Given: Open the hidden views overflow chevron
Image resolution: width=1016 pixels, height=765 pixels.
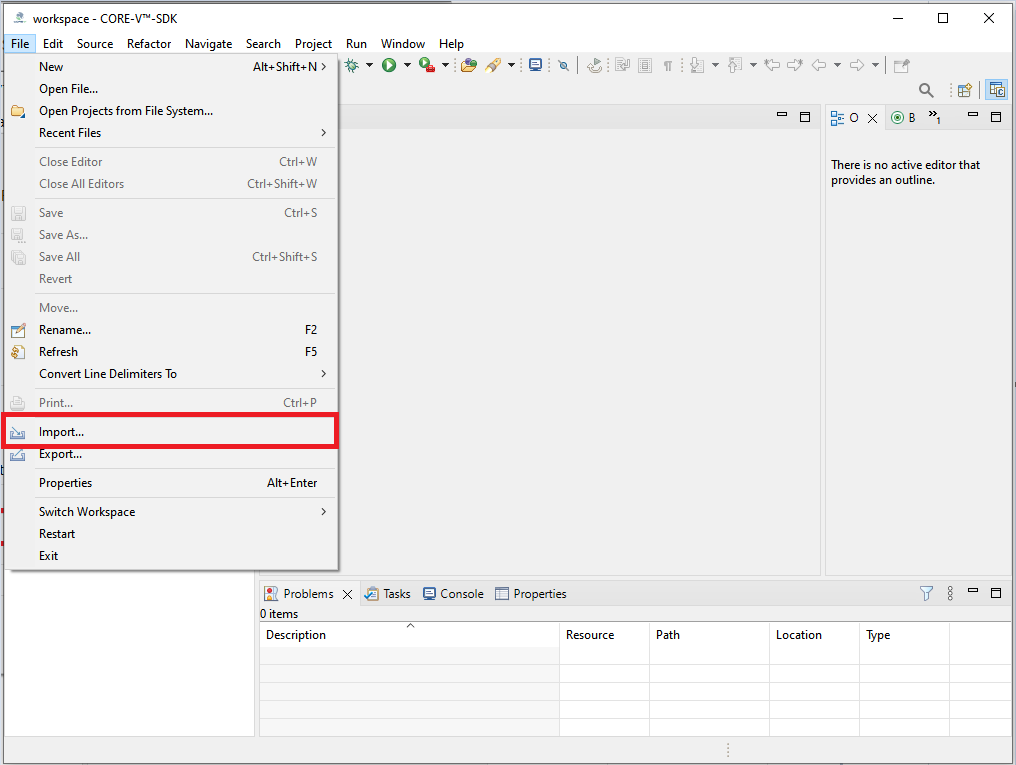Looking at the screenshot, I should [x=934, y=118].
